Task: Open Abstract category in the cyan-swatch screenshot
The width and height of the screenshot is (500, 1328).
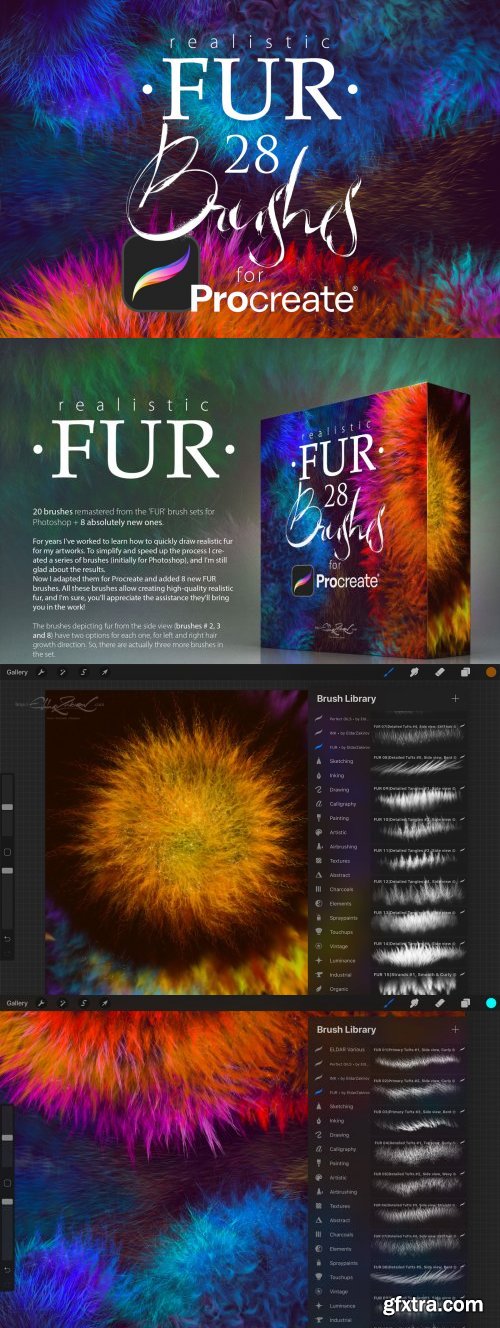Action: coord(335,1220)
